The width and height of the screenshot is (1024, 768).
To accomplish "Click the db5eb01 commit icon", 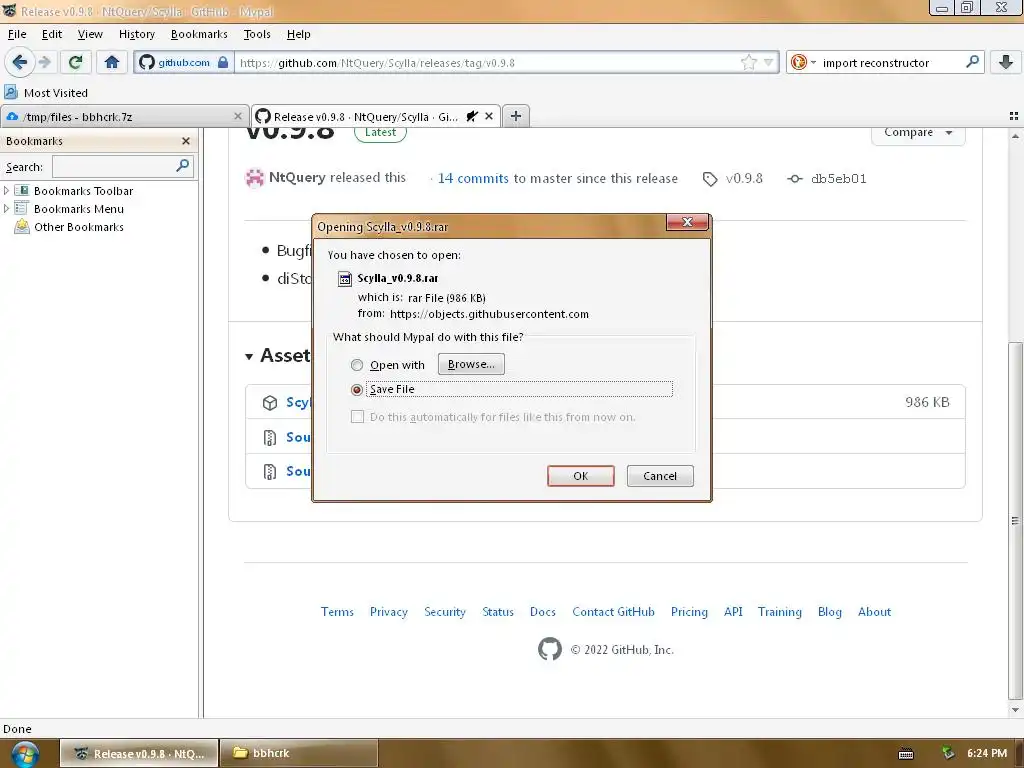I will (x=794, y=179).
